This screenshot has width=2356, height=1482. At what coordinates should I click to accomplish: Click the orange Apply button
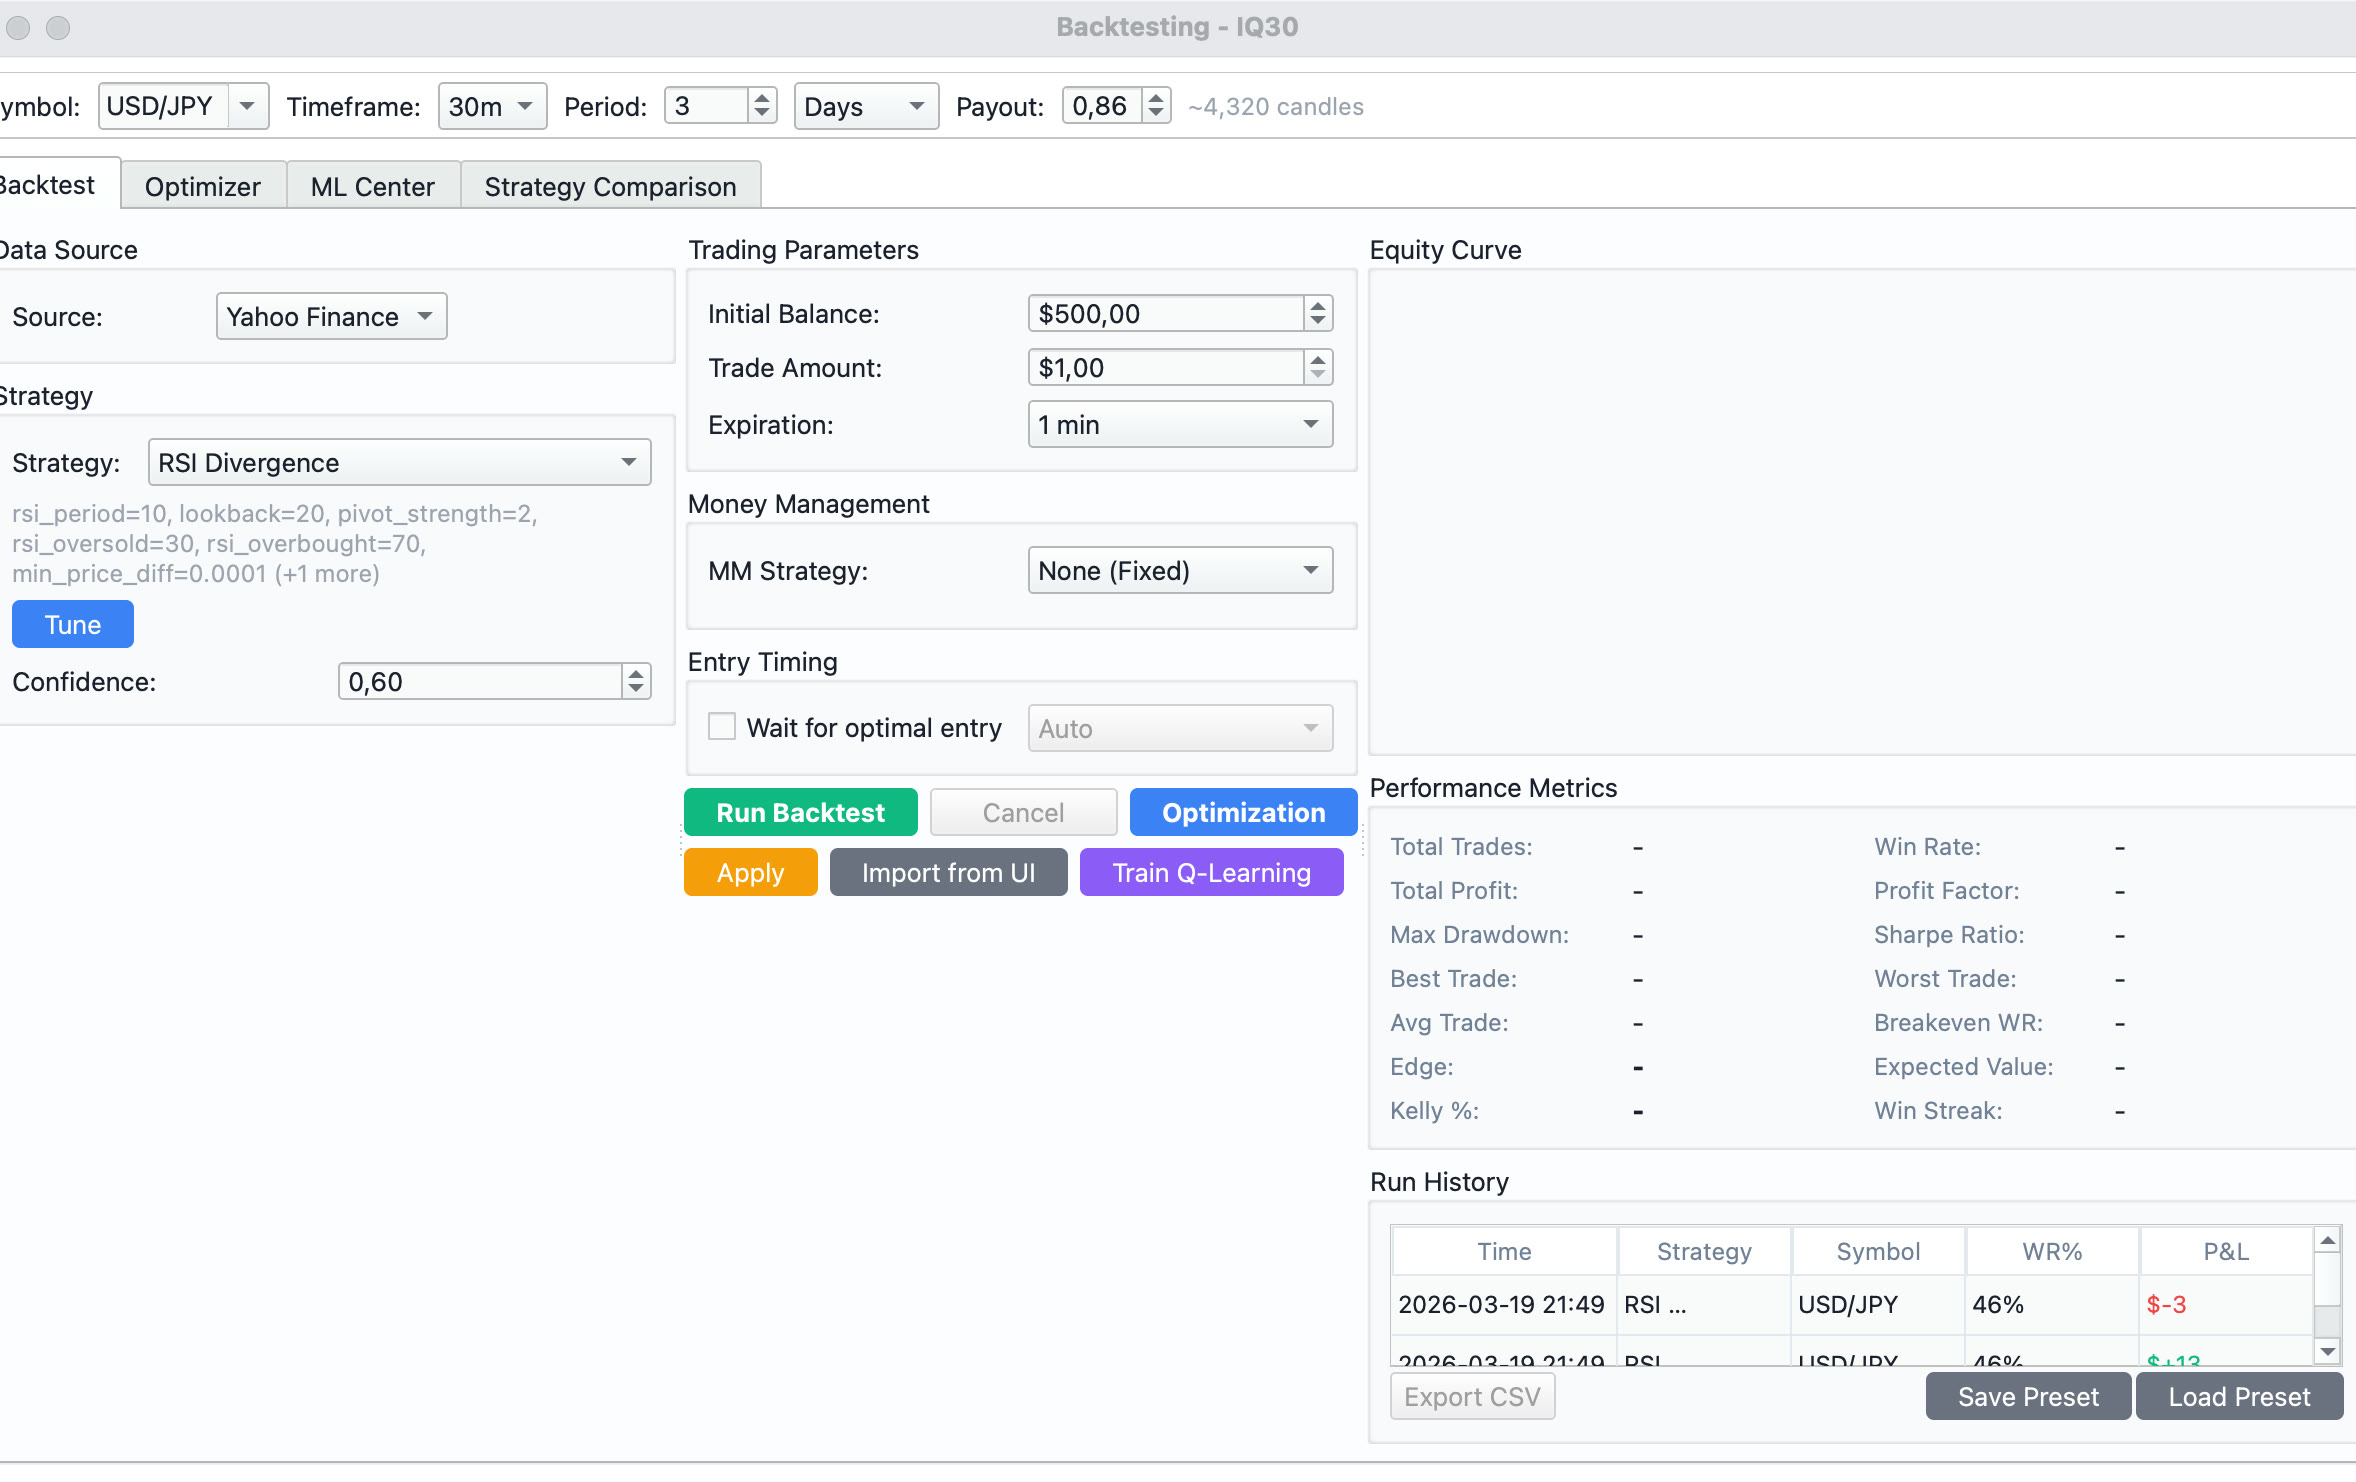click(750, 873)
